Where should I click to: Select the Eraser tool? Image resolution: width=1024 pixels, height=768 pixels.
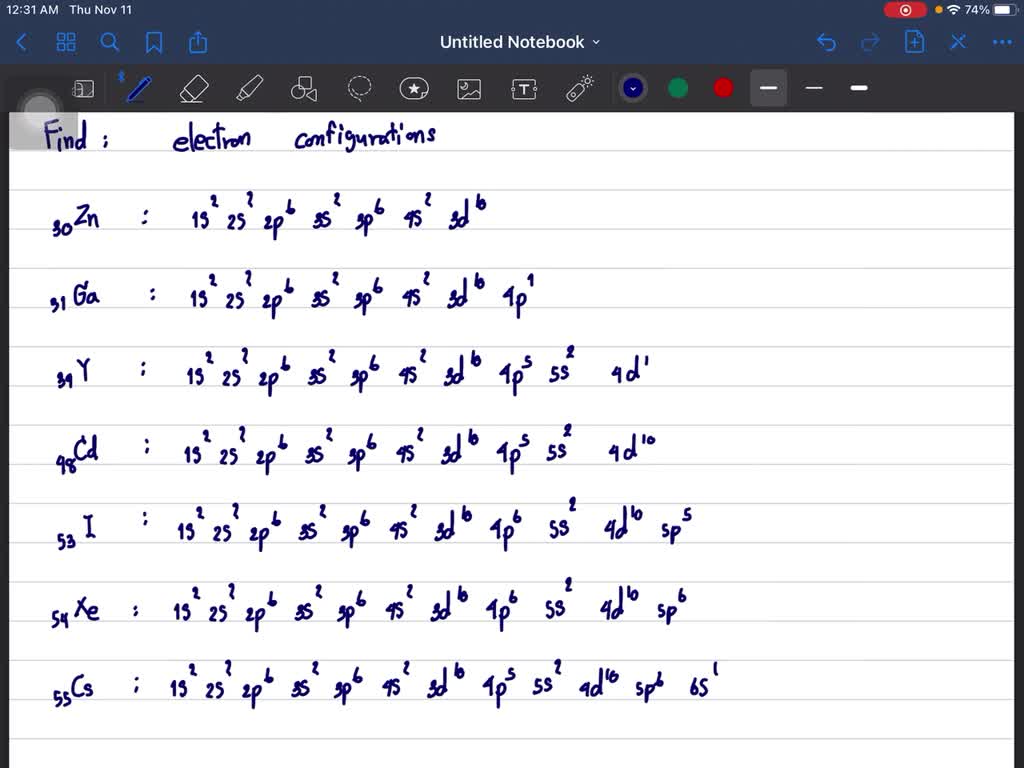coord(194,87)
